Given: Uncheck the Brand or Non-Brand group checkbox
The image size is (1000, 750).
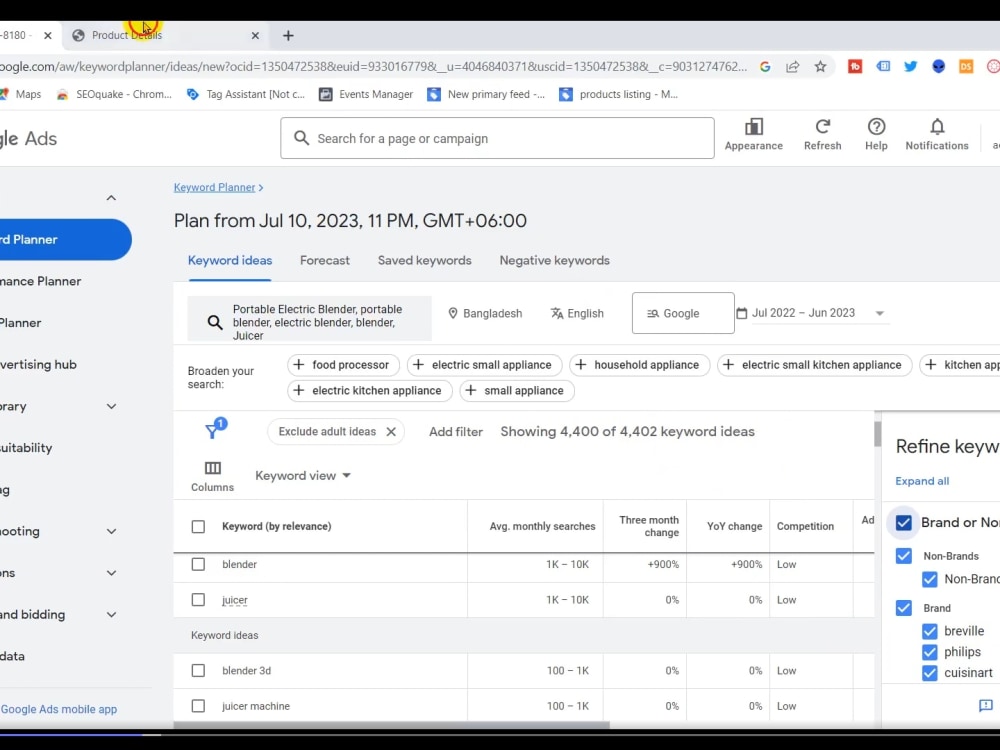Looking at the screenshot, I should (903, 522).
